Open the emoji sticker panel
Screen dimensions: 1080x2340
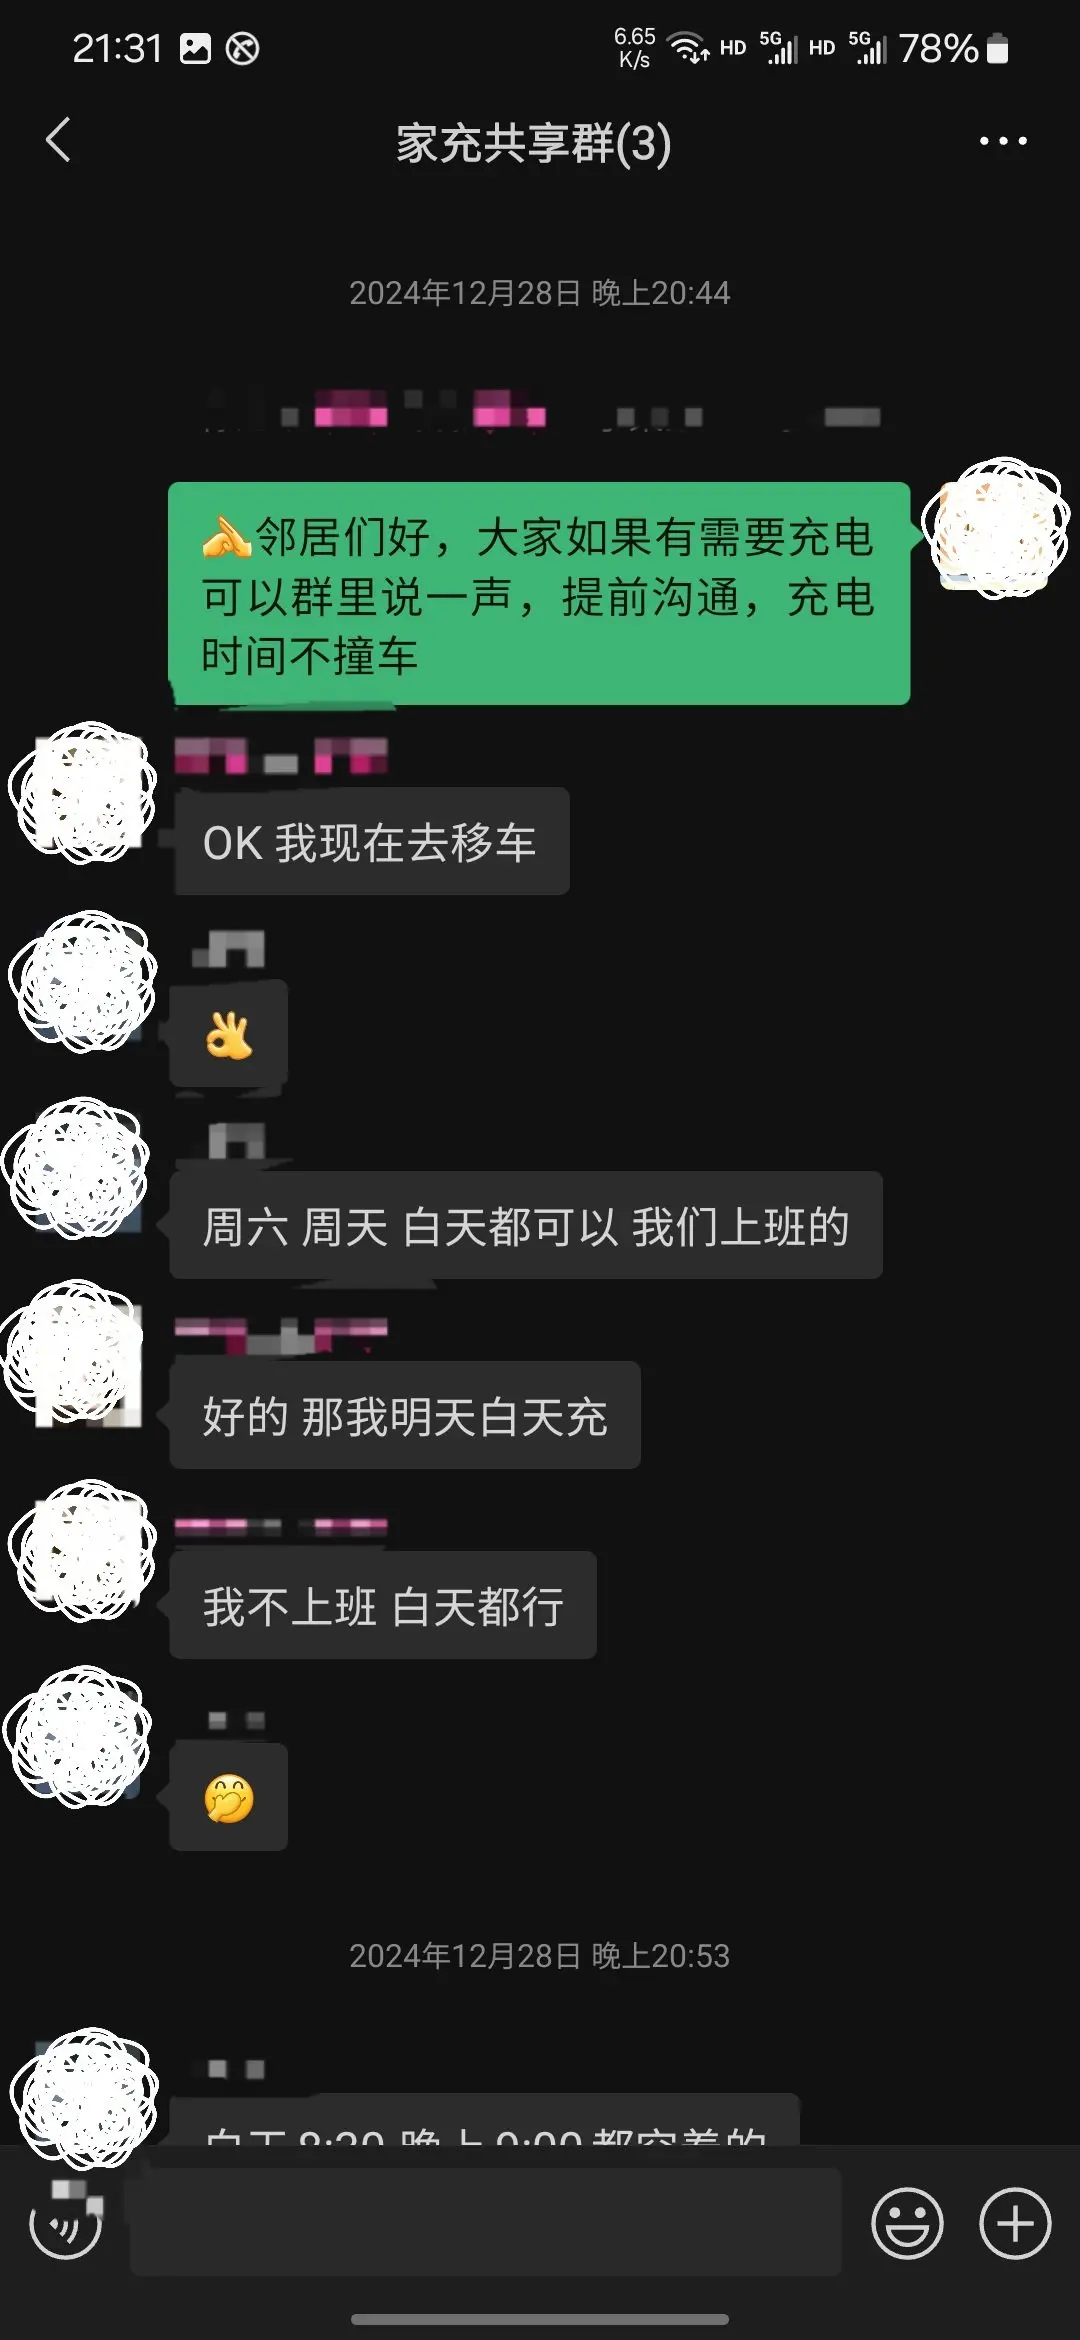click(x=907, y=2224)
